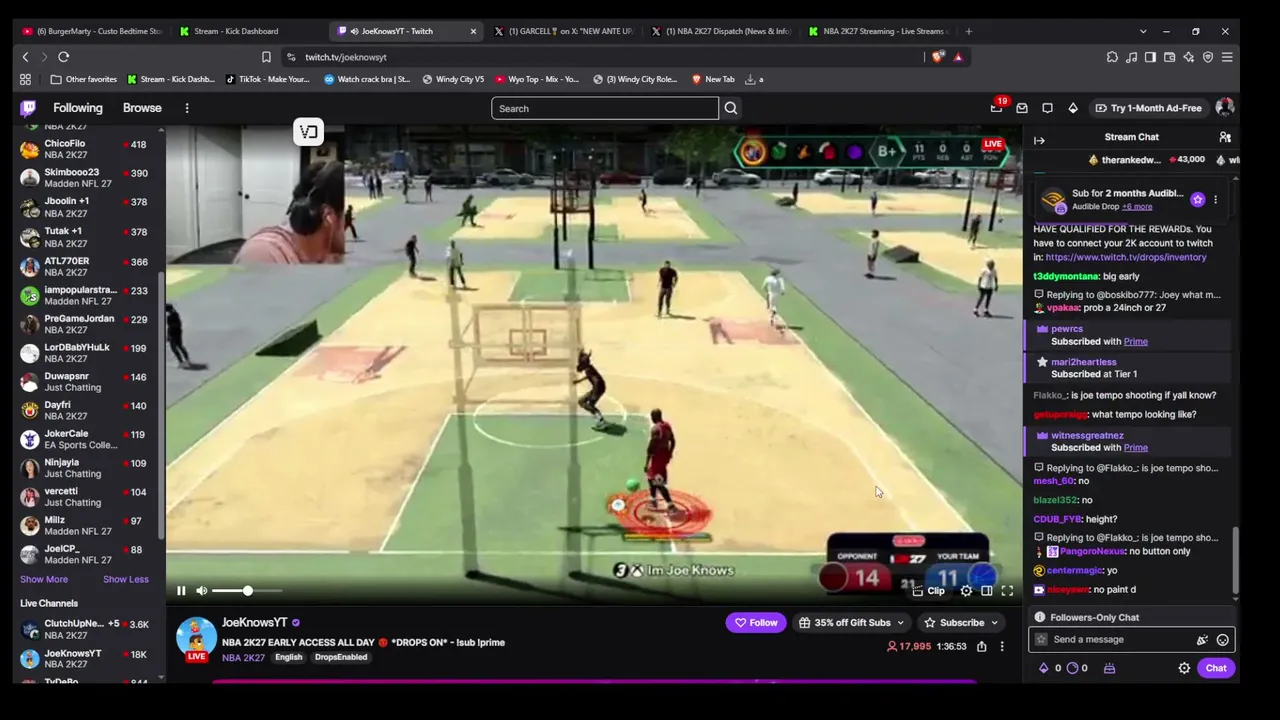Click the search magnifier button
The height and width of the screenshot is (720, 1280).
point(731,108)
